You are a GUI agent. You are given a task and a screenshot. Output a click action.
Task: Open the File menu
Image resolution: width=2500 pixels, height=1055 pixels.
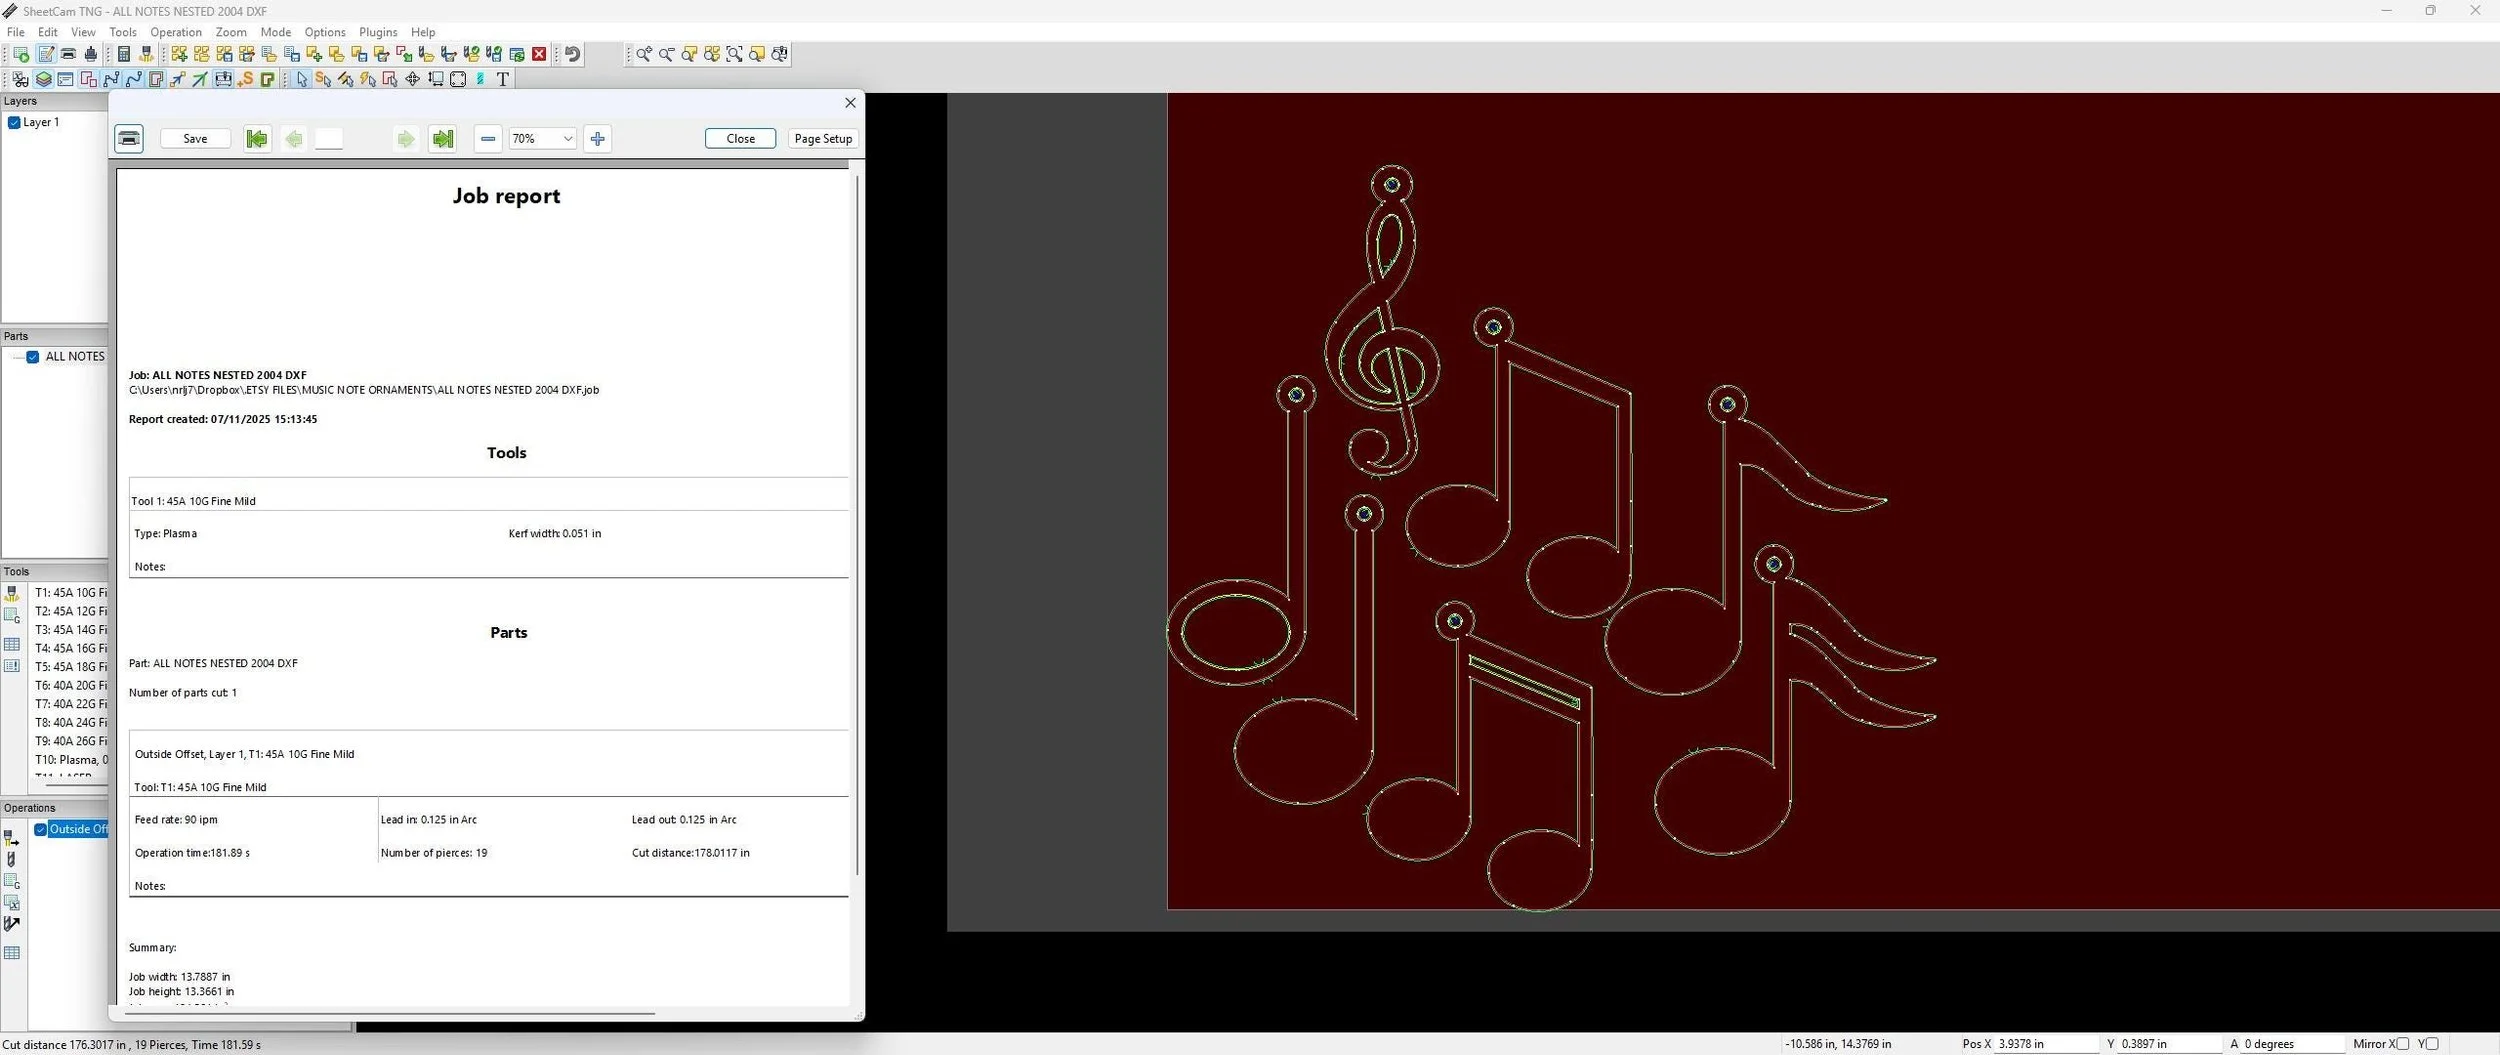click(x=16, y=32)
